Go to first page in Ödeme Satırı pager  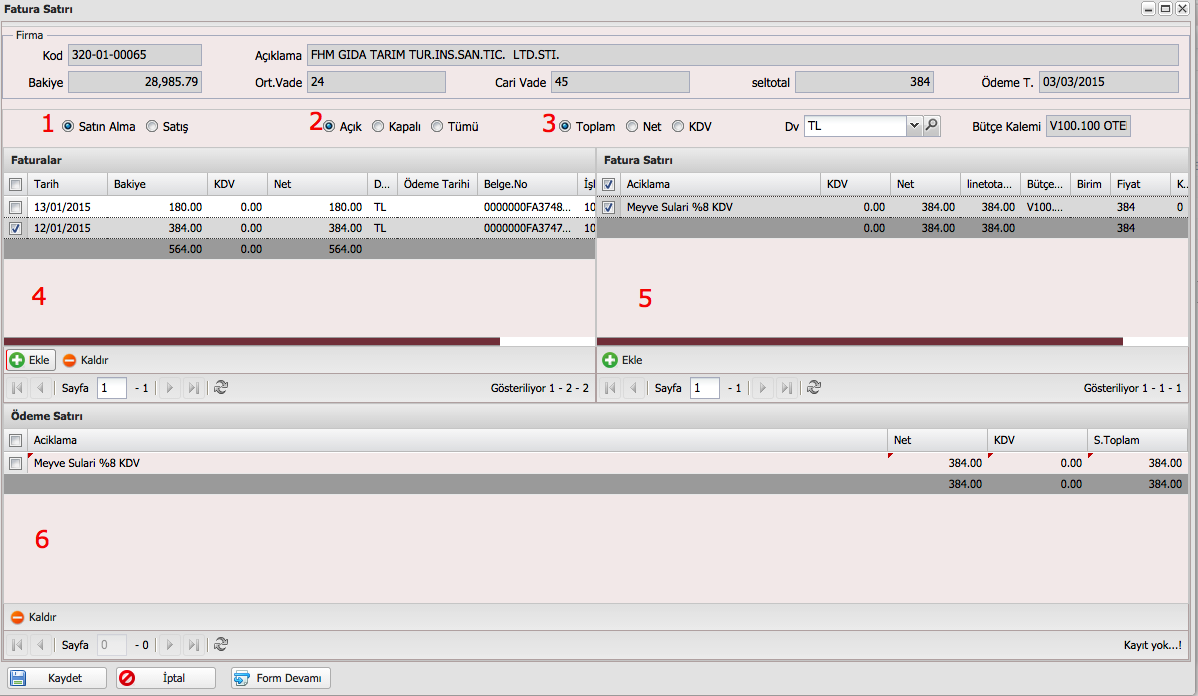tap(17, 645)
